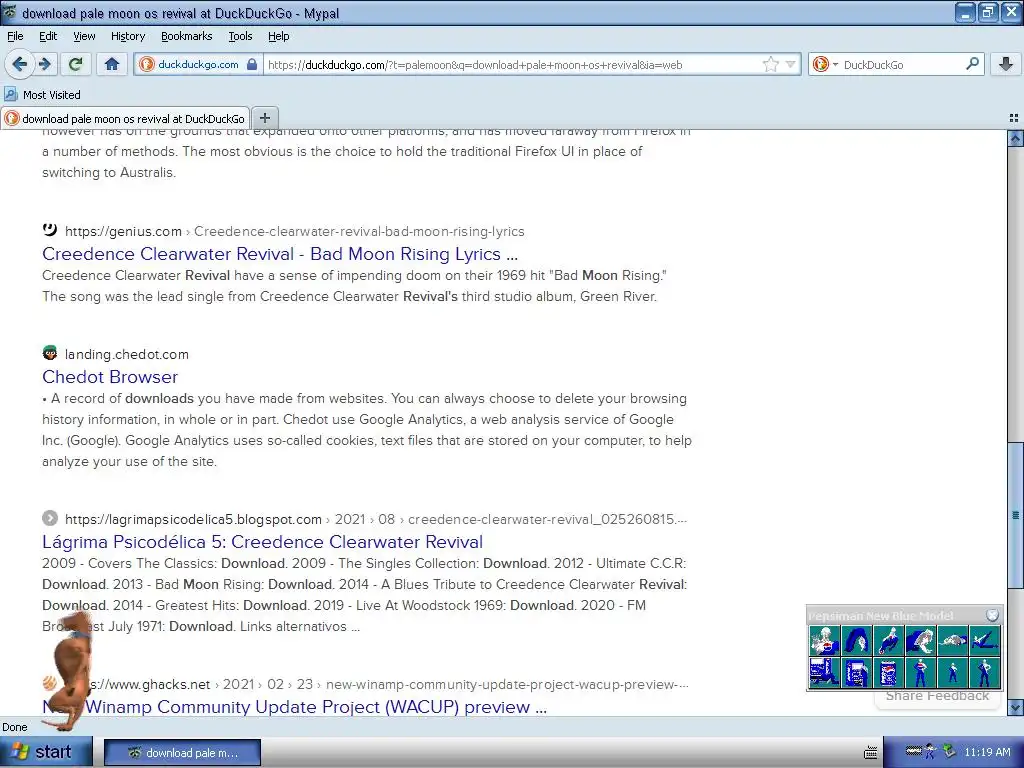Click the tab groups icon right of tab bar
Viewport: 1024px width, 768px height.
1014,118
